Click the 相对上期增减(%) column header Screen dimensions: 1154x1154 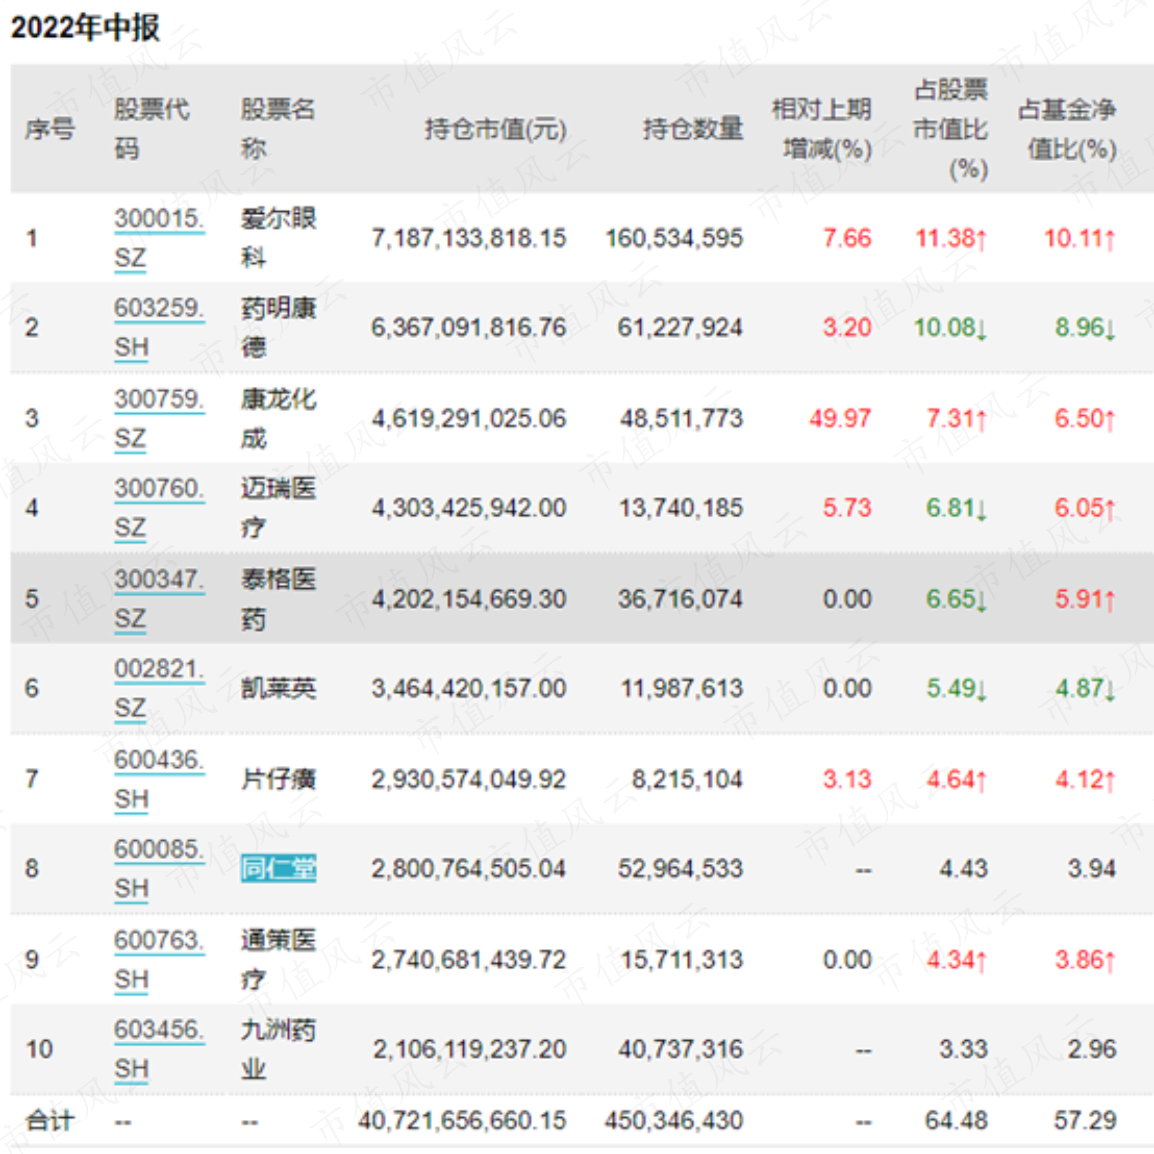[821, 130]
